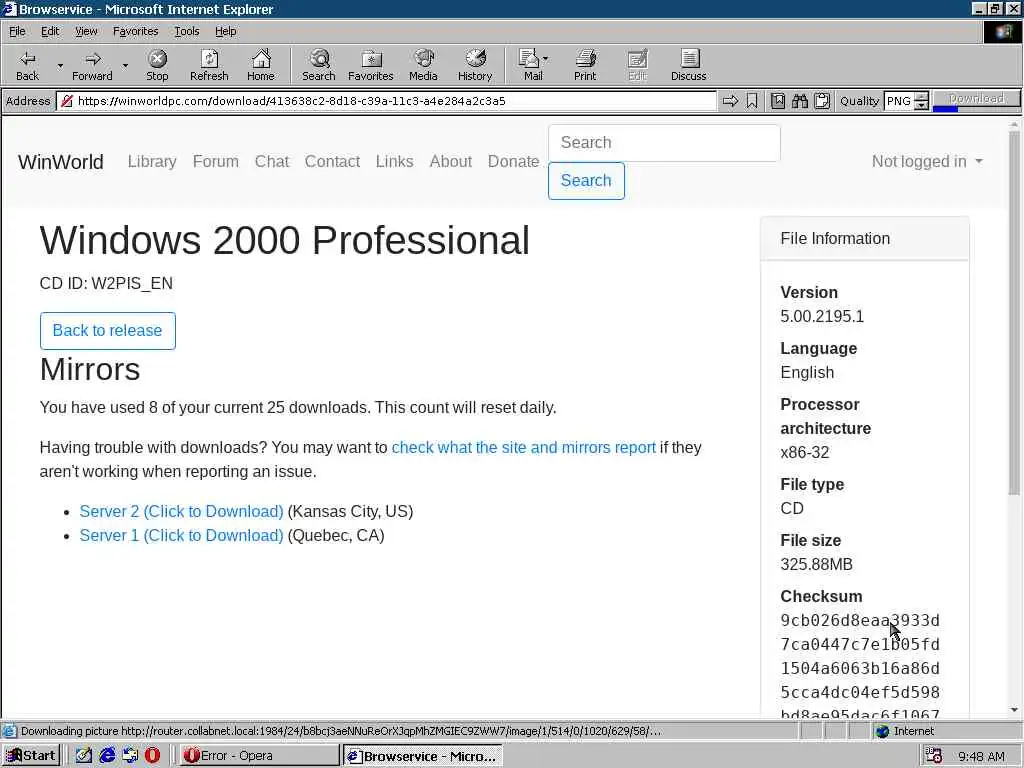Download from Server 1 Quebec
The width and height of the screenshot is (1024, 768).
tap(181, 536)
